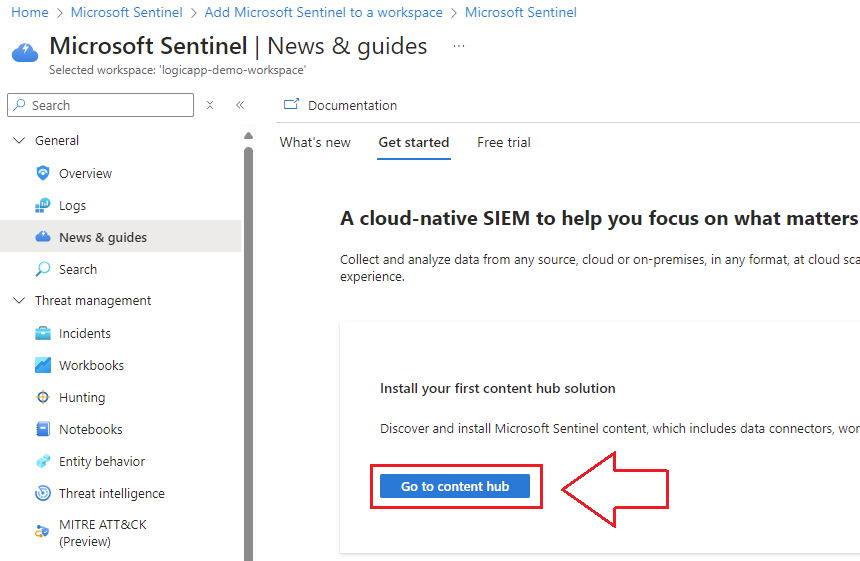Collapse the Threat management section
Image resolution: width=860 pixels, height=561 pixels.
19,300
